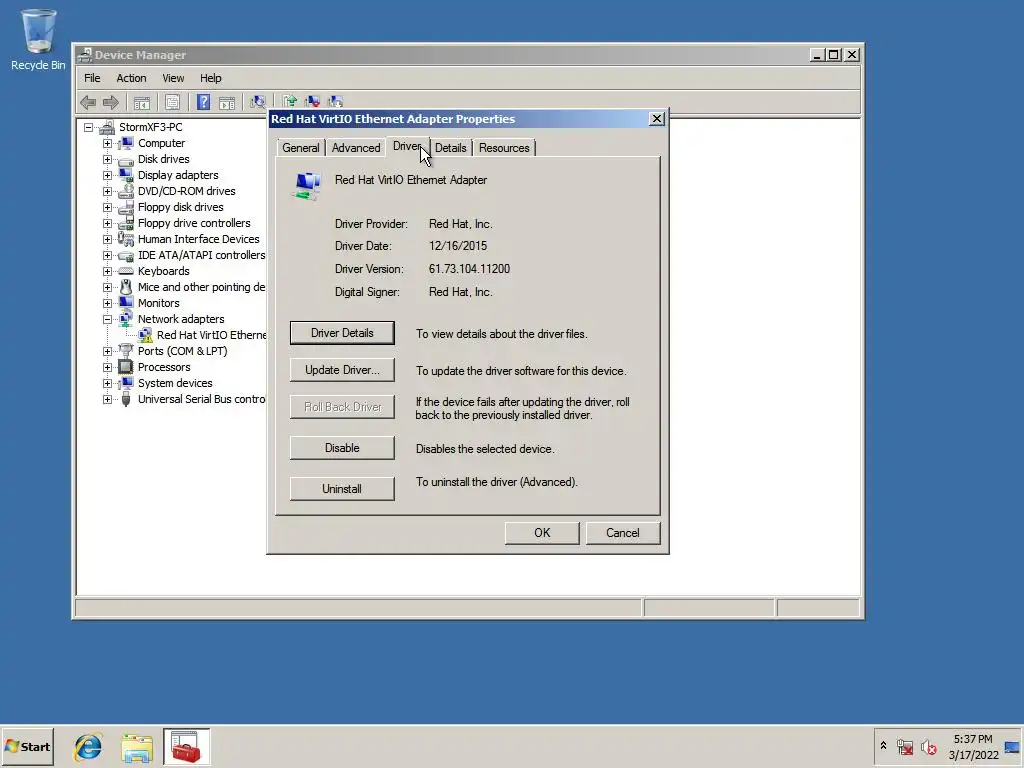Click the Mice and other pointing devices icon

[126, 287]
